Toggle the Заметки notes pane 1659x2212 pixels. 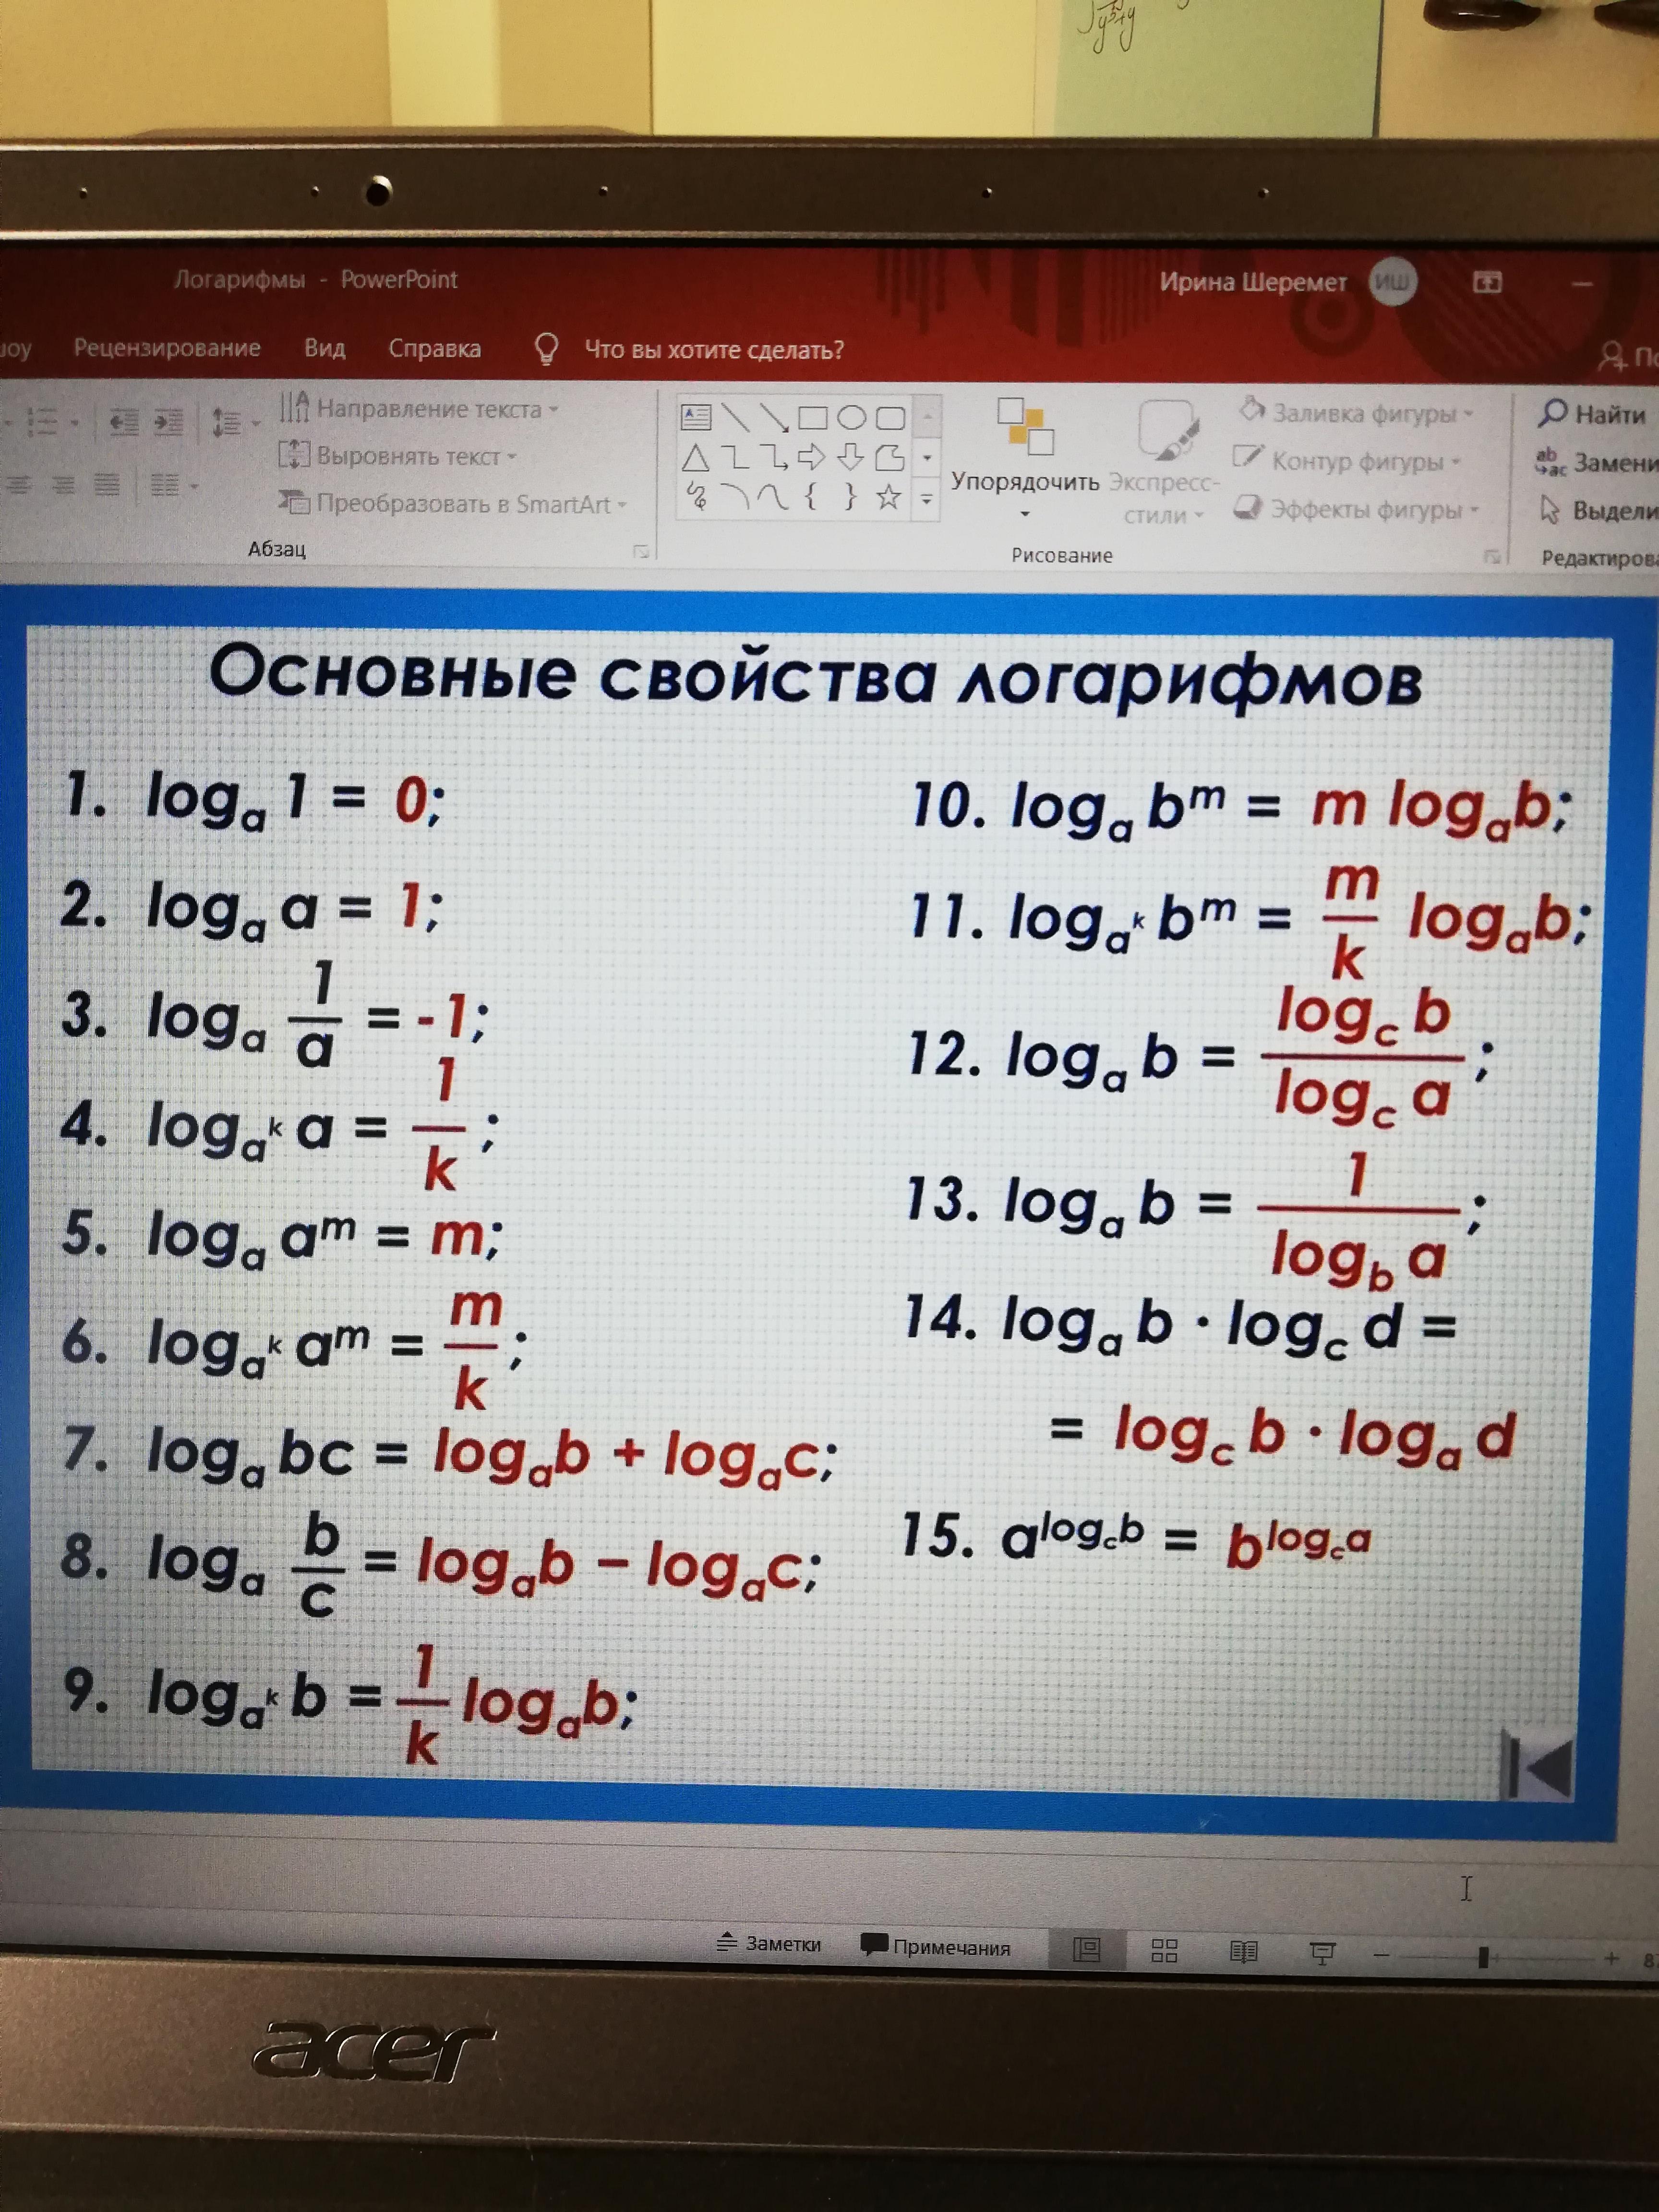coord(769,1943)
